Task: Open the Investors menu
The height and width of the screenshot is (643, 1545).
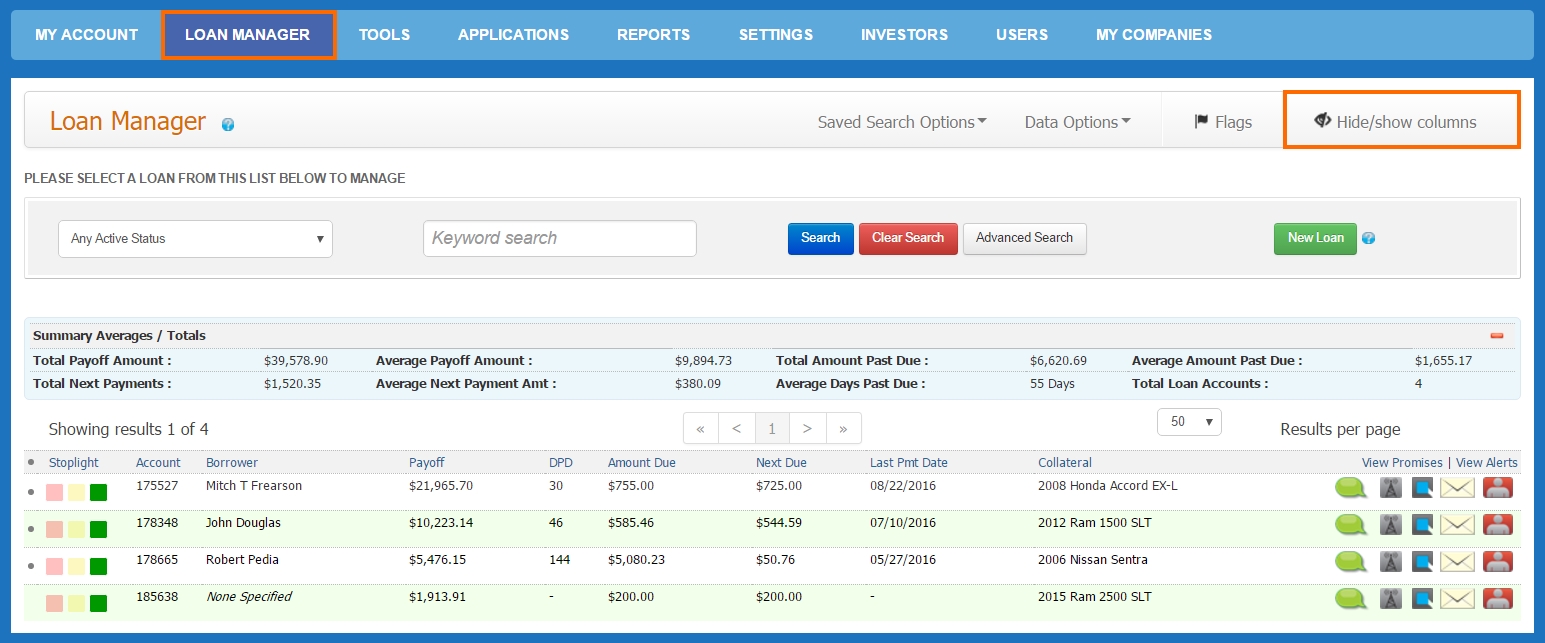Action: point(905,35)
